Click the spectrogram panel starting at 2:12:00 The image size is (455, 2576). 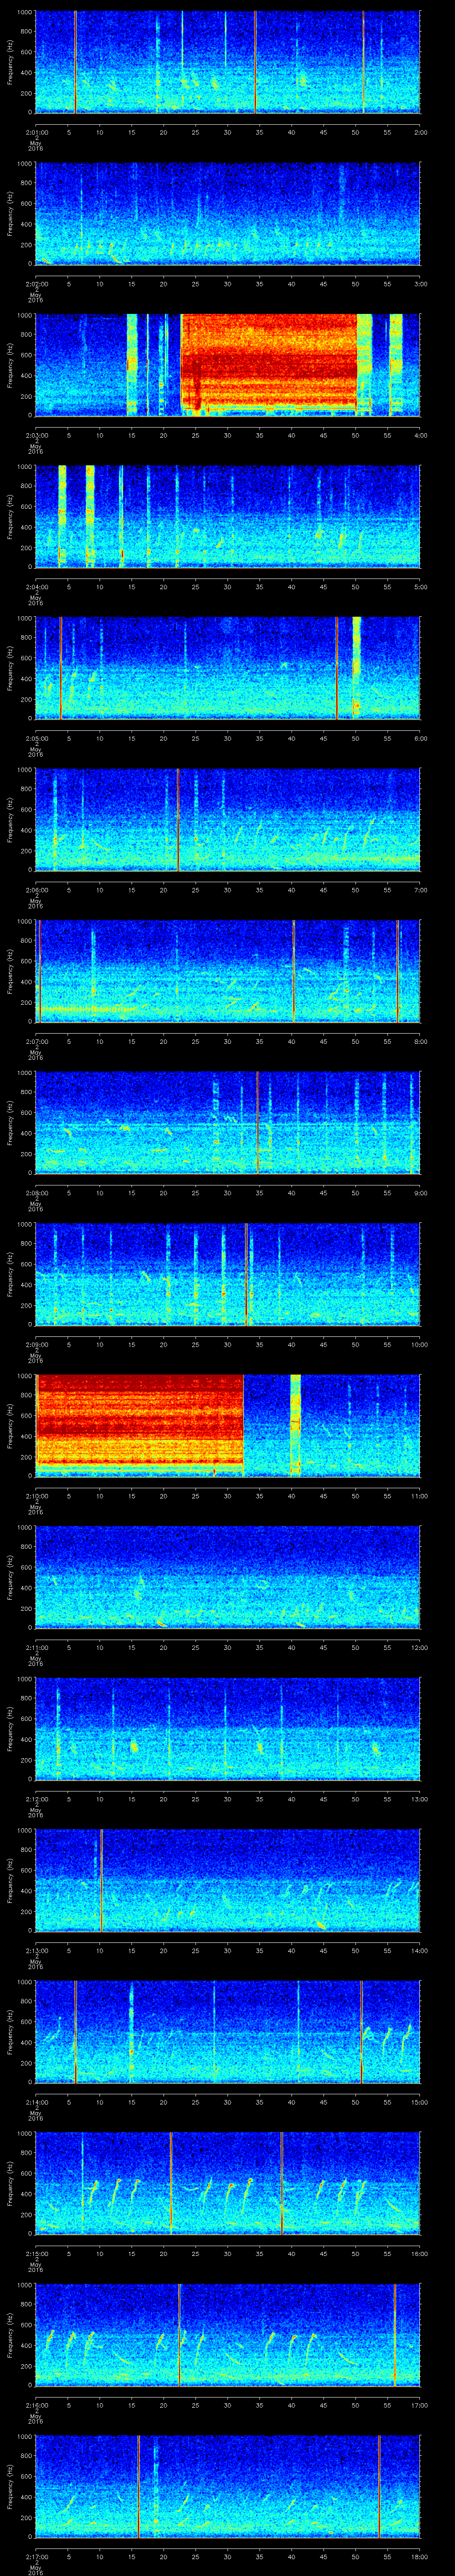pos(228,1728)
